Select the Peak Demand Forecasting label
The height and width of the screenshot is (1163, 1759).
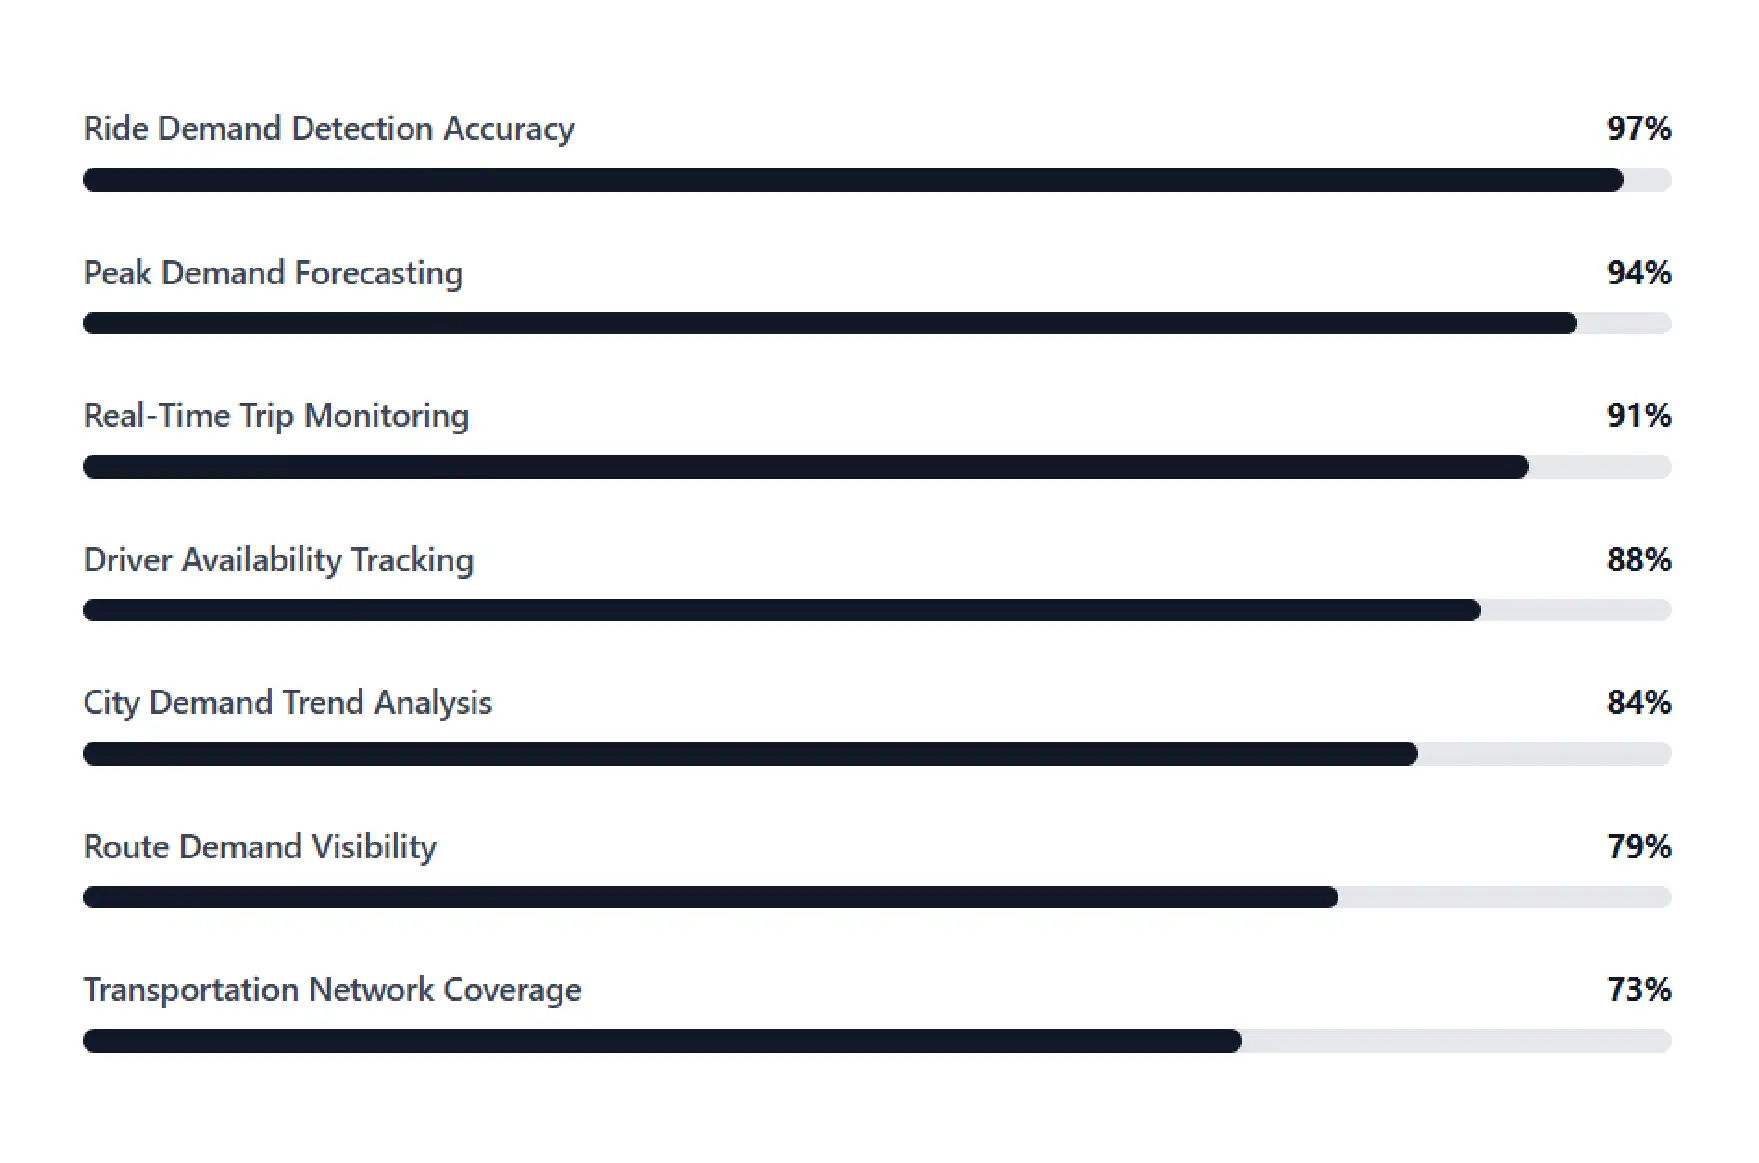click(x=273, y=273)
